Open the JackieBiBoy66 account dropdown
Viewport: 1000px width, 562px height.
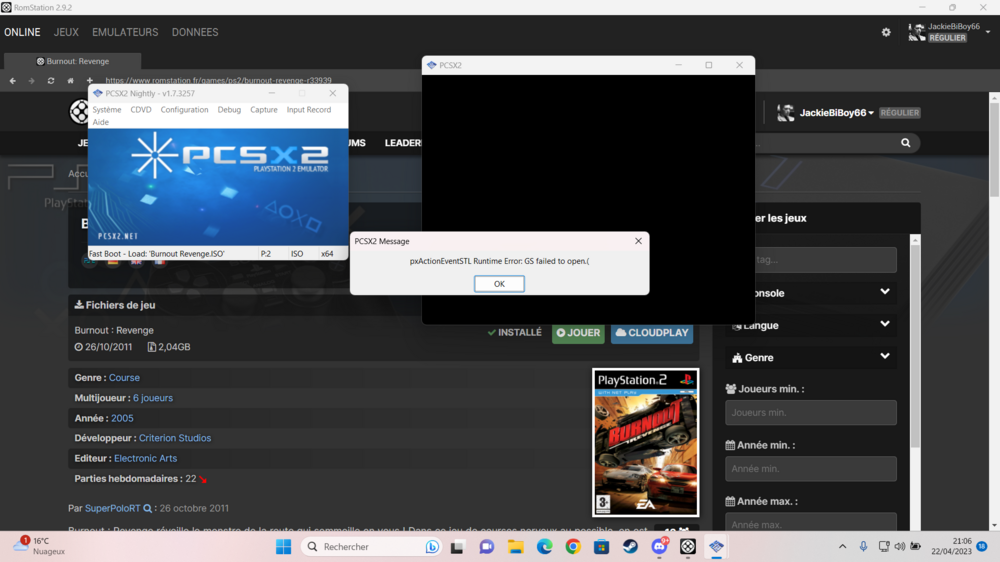pyautogui.click(x=836, y=114)
